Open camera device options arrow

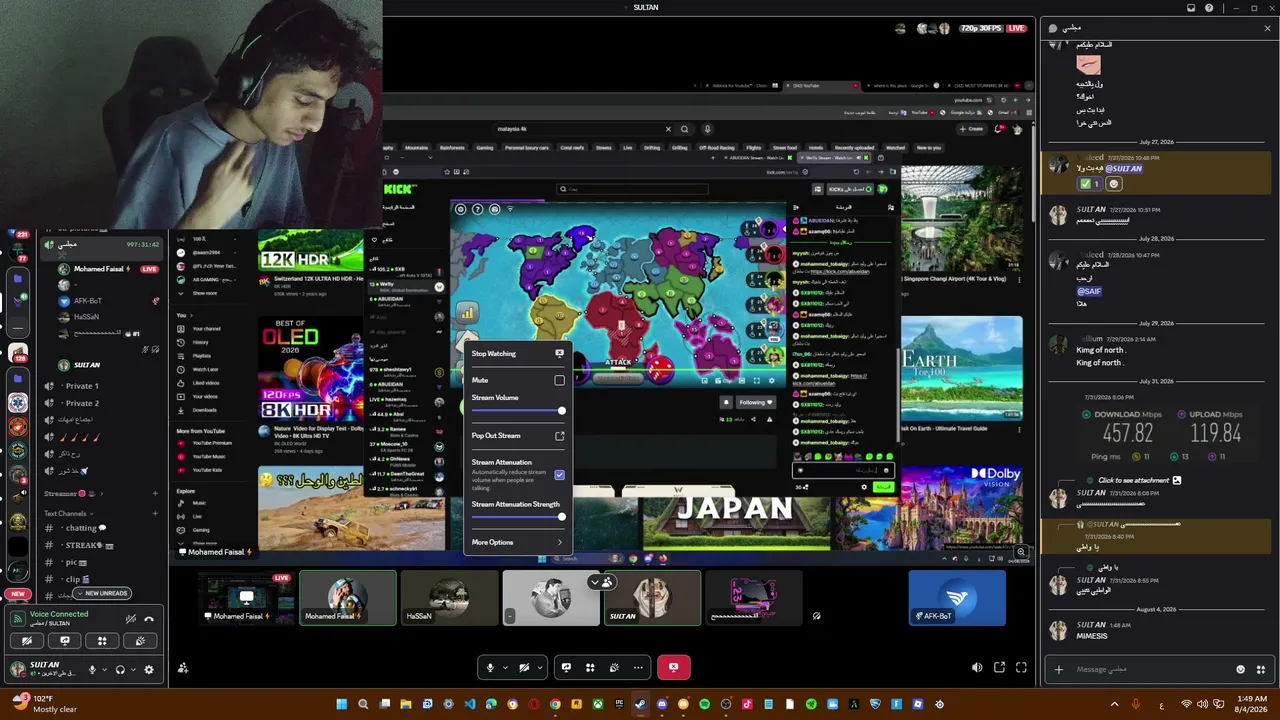pyautogui.click(x=541, y=668)
